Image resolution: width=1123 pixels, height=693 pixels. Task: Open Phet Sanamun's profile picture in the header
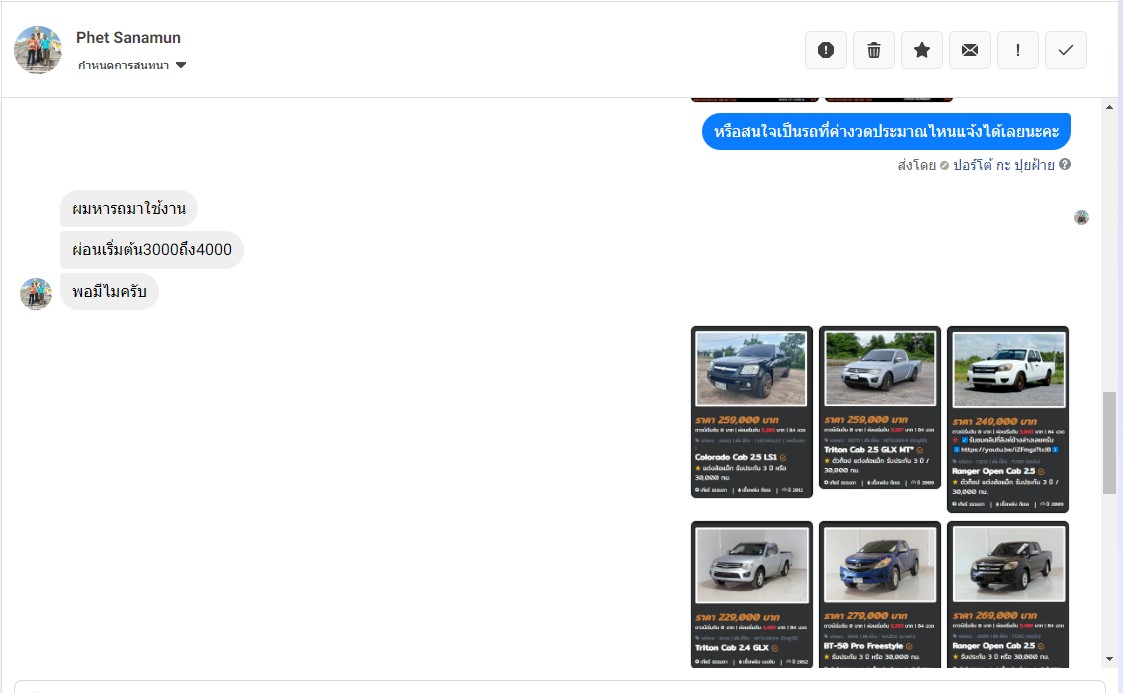[x=38, y=50]
